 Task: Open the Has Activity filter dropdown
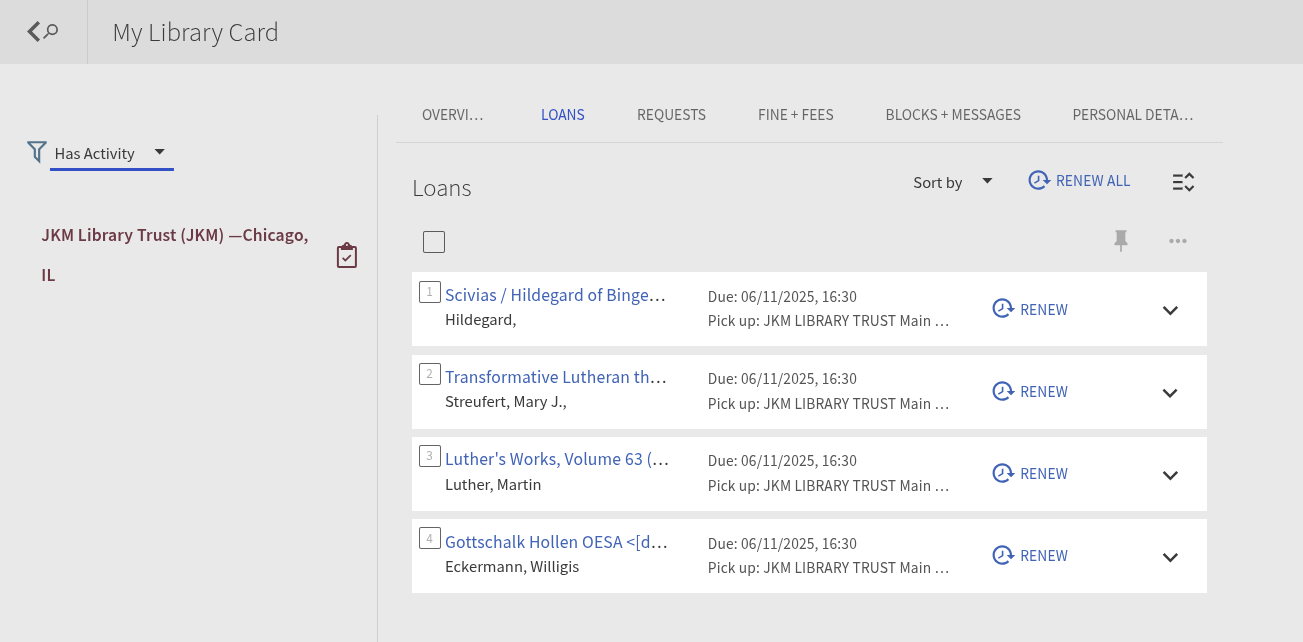click(159, 152)
